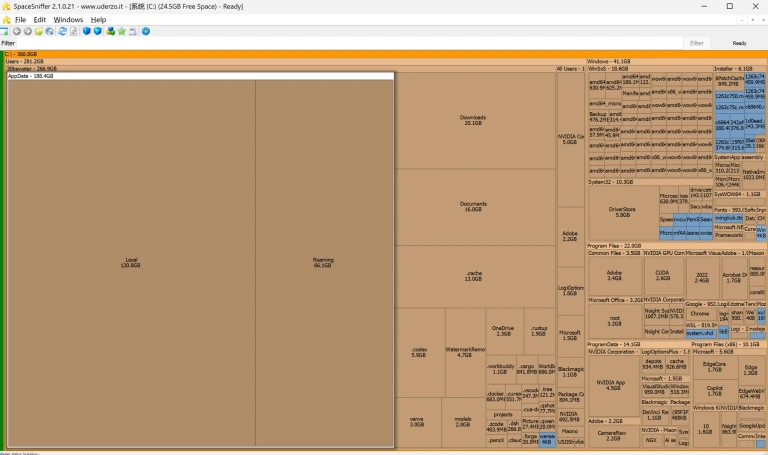
Task: Click the Installer - 6.1GB header
Action: [x=740, y=69]
